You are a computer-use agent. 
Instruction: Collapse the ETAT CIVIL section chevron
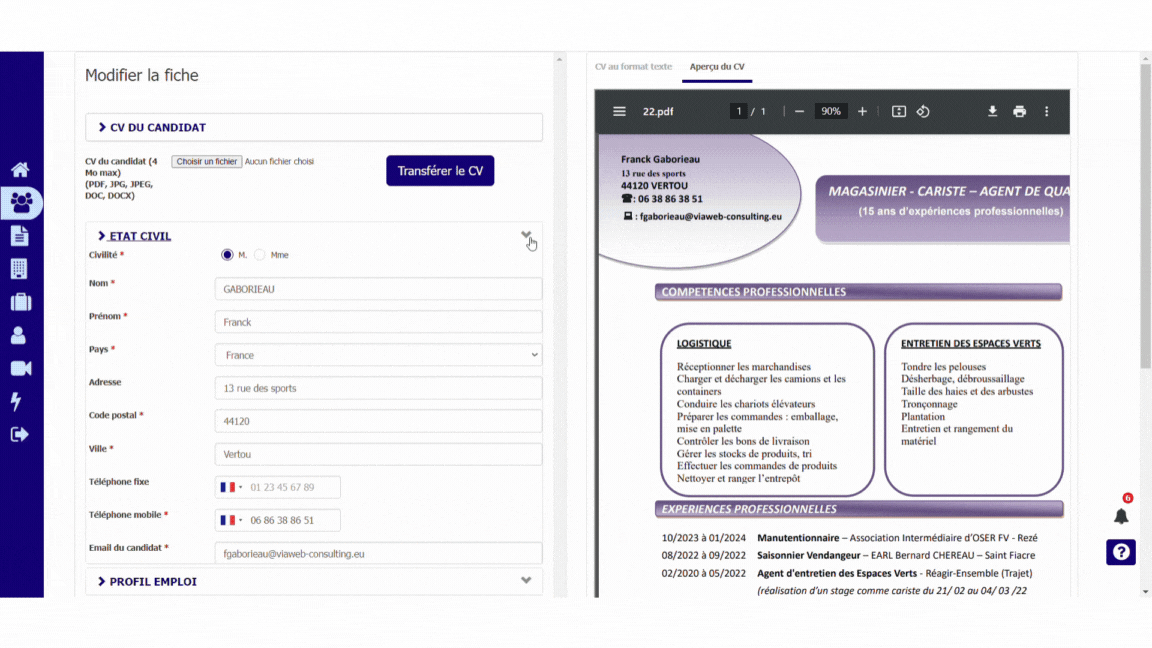(526, 235)
